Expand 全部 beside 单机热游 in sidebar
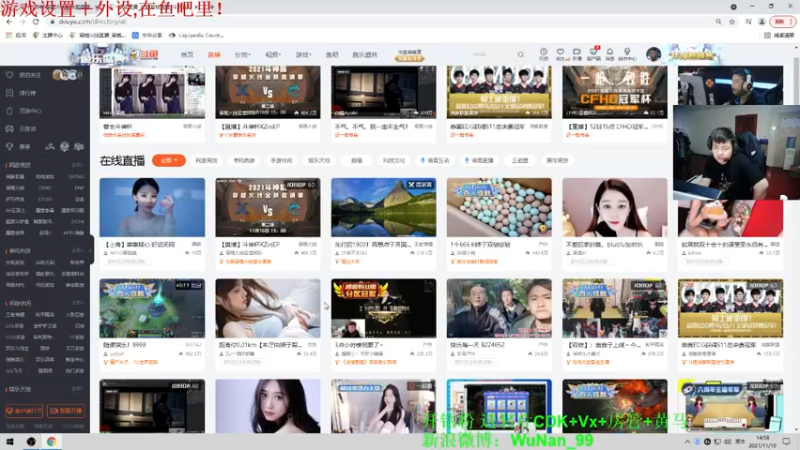 pyautogui.click(x=78, y=251)
